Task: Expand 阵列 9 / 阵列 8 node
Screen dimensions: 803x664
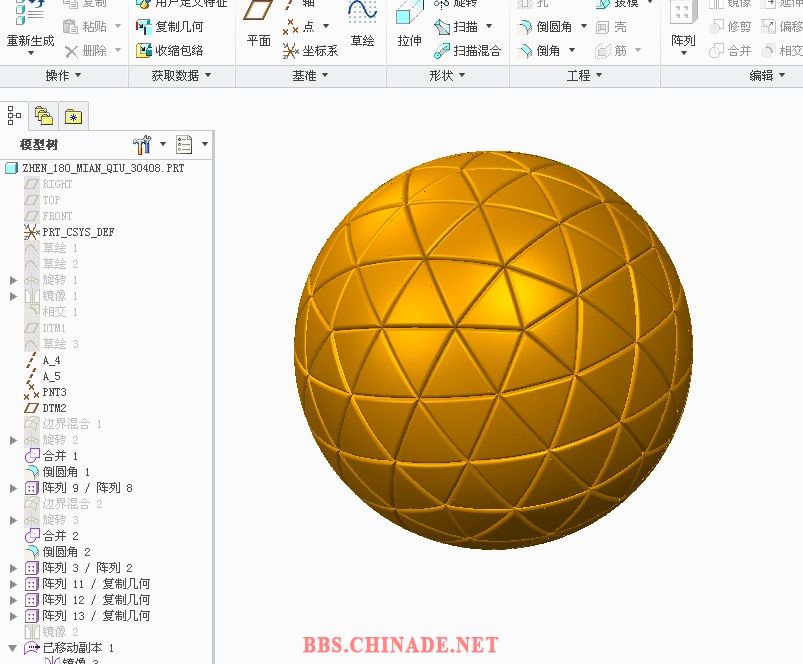Action: coord(13,488)
